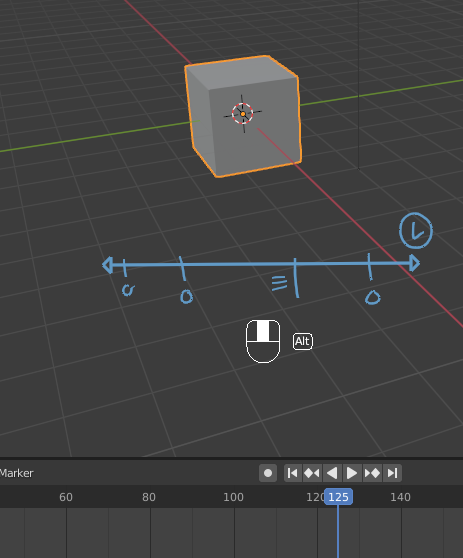463x558 pixels.
Task: Play the animation forward
Action: pos(352,473)
